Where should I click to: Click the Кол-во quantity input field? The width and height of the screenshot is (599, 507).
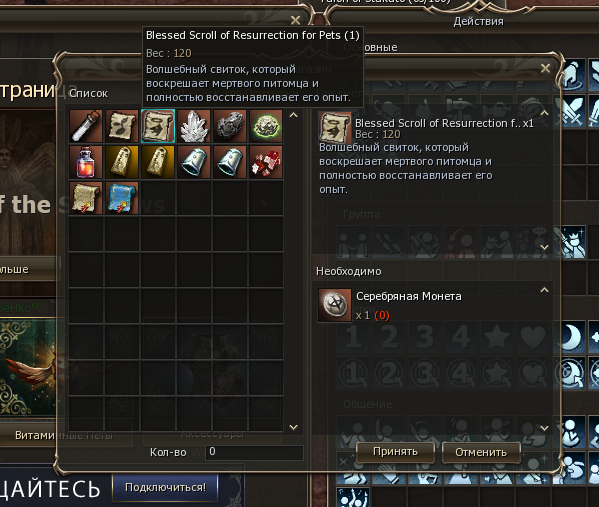pos(254,452)
